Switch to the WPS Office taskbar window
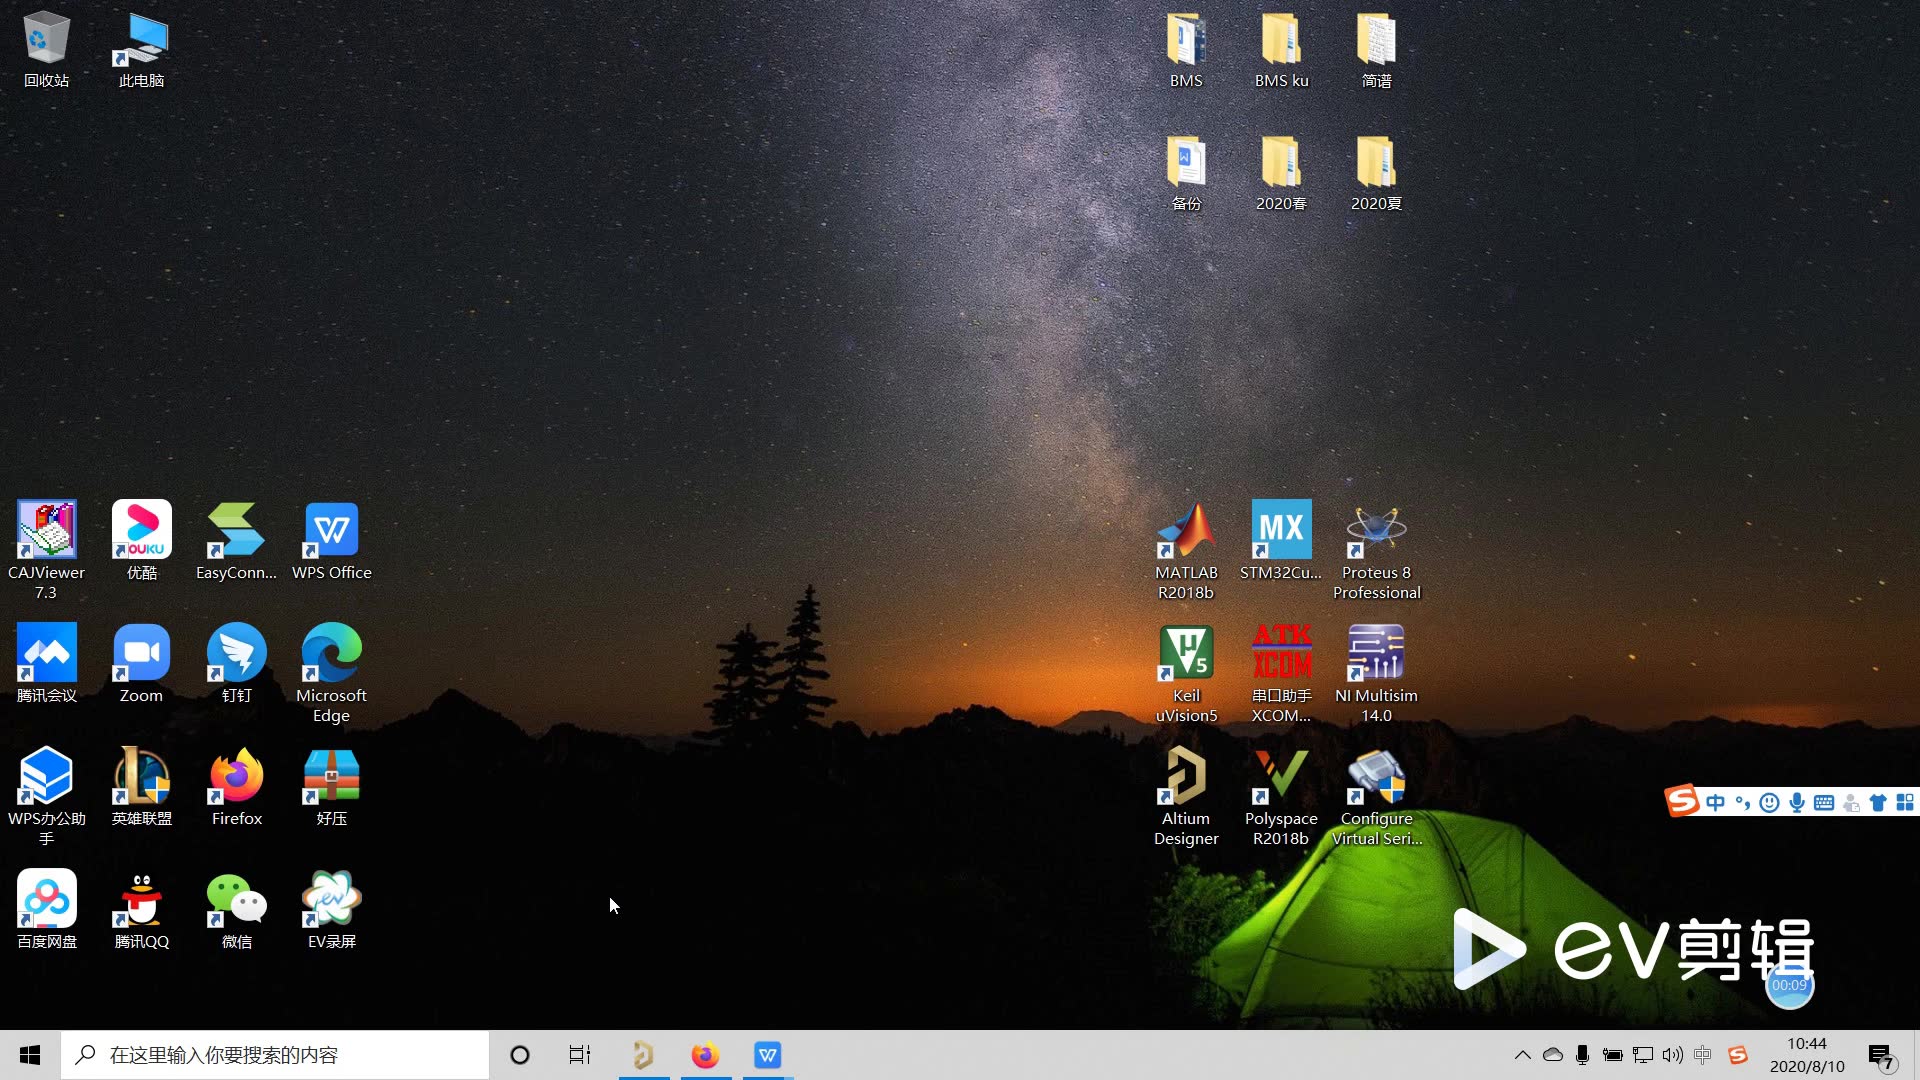The height and width of the screenshot is (1080, 1920). (767, 1055)
